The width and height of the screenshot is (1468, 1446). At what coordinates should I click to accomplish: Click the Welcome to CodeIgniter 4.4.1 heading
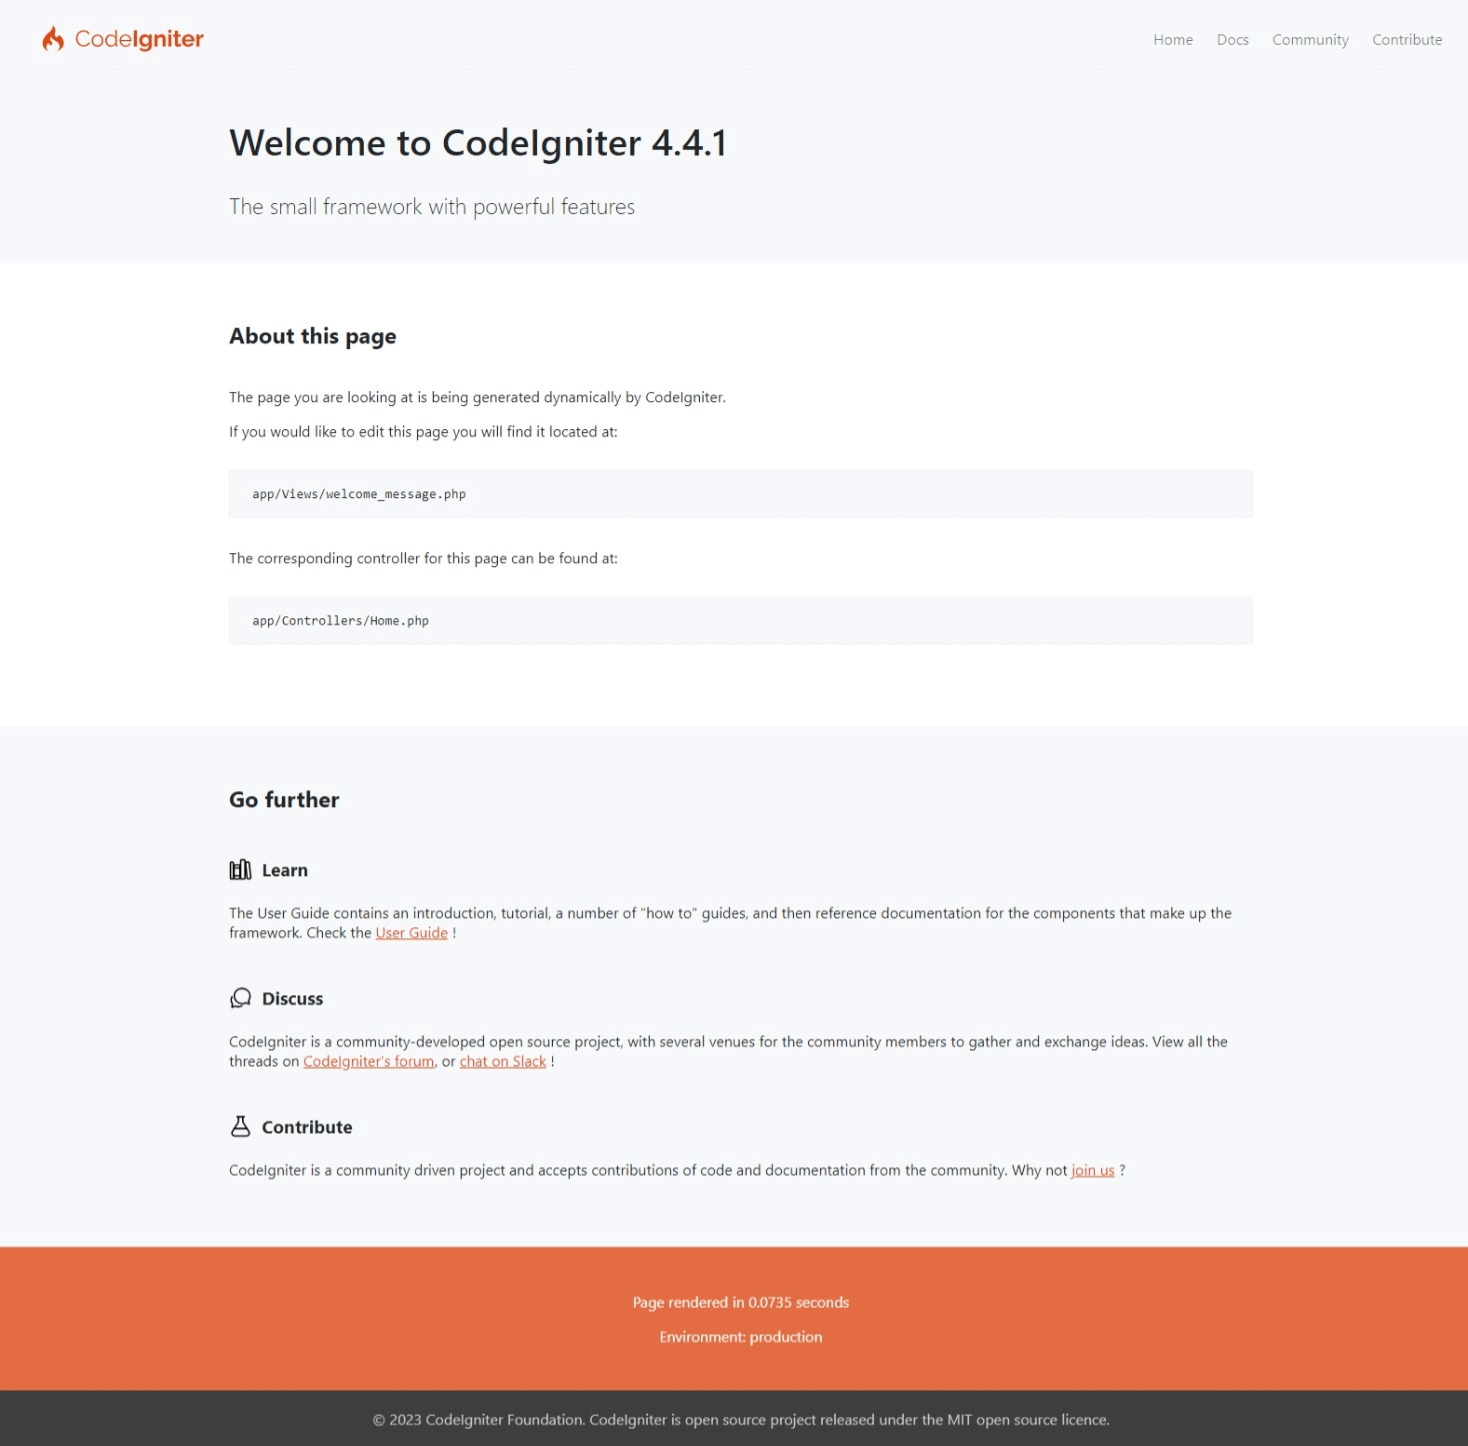[x=478, y=143]
